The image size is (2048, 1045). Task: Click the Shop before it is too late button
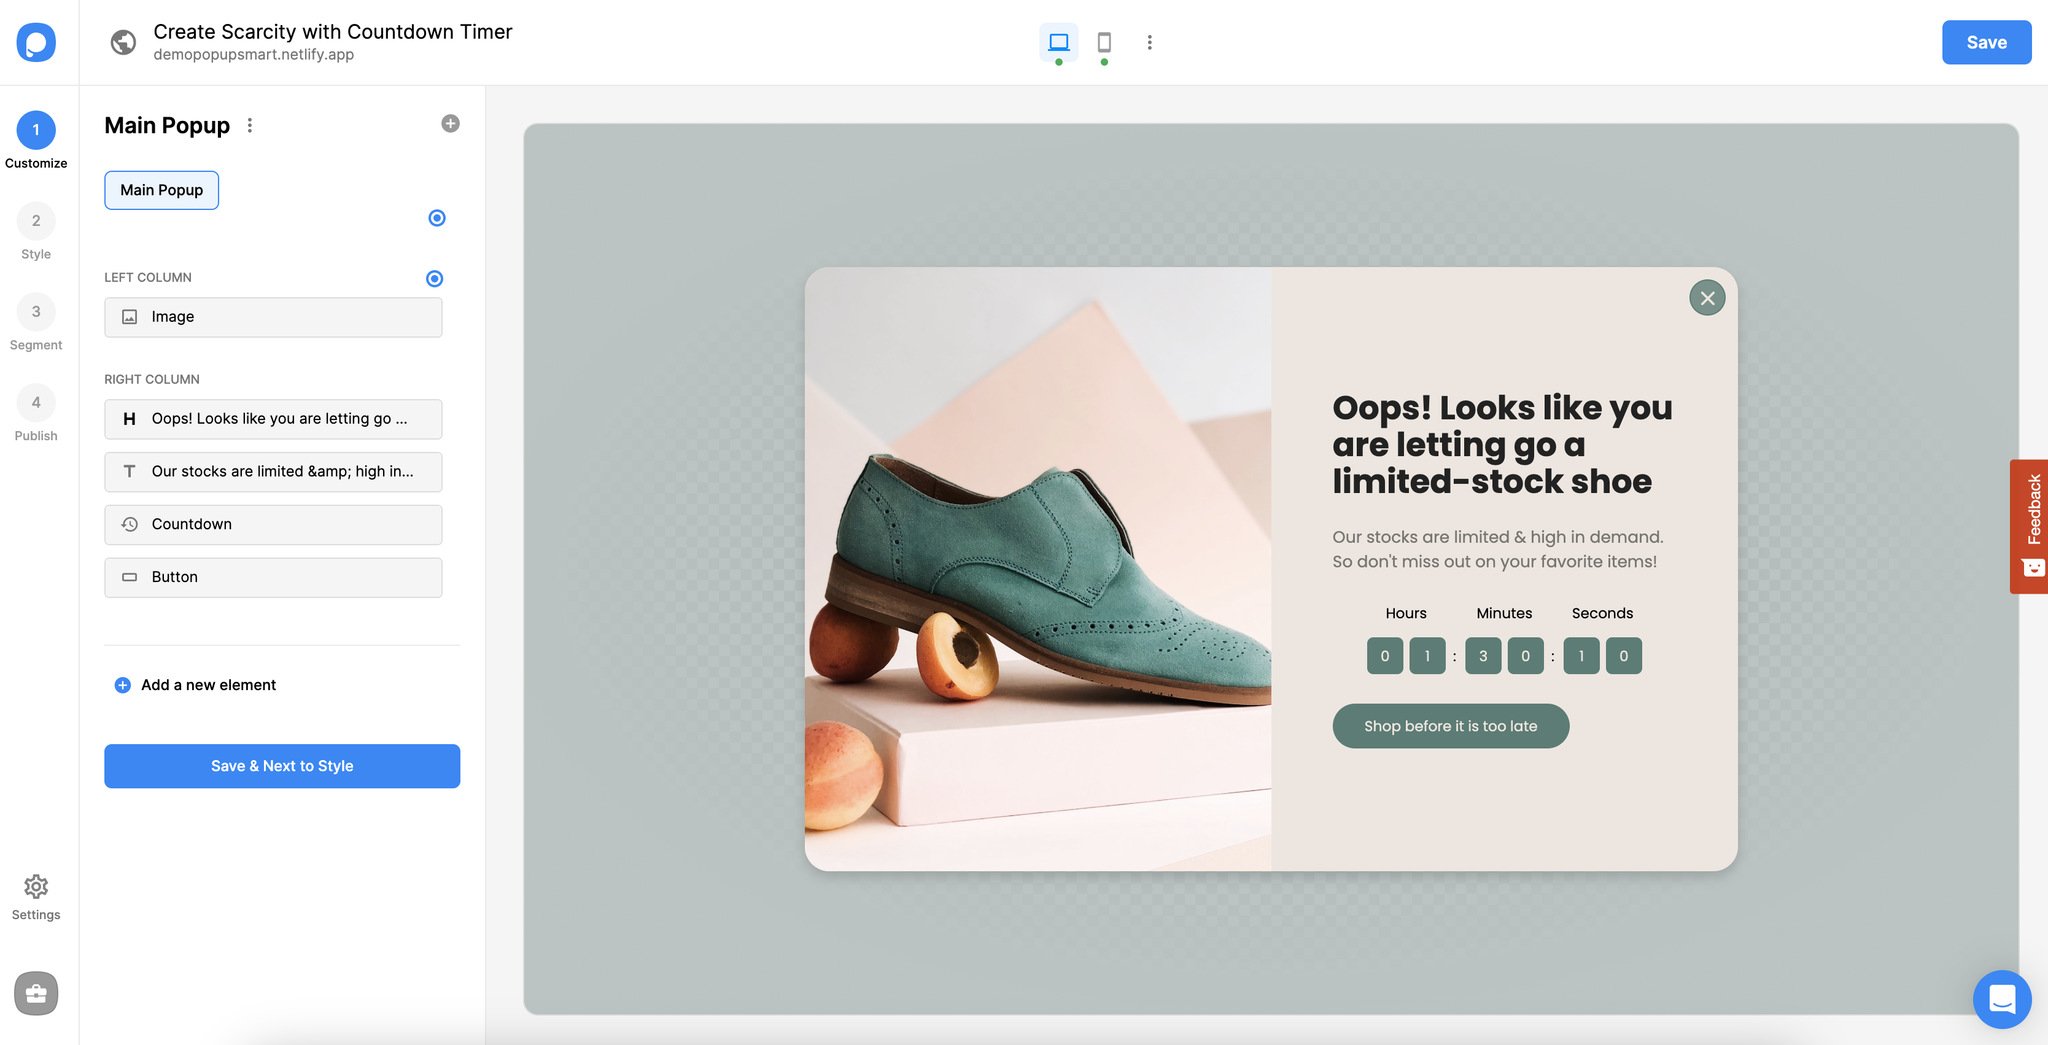[x=1450, y=726]
